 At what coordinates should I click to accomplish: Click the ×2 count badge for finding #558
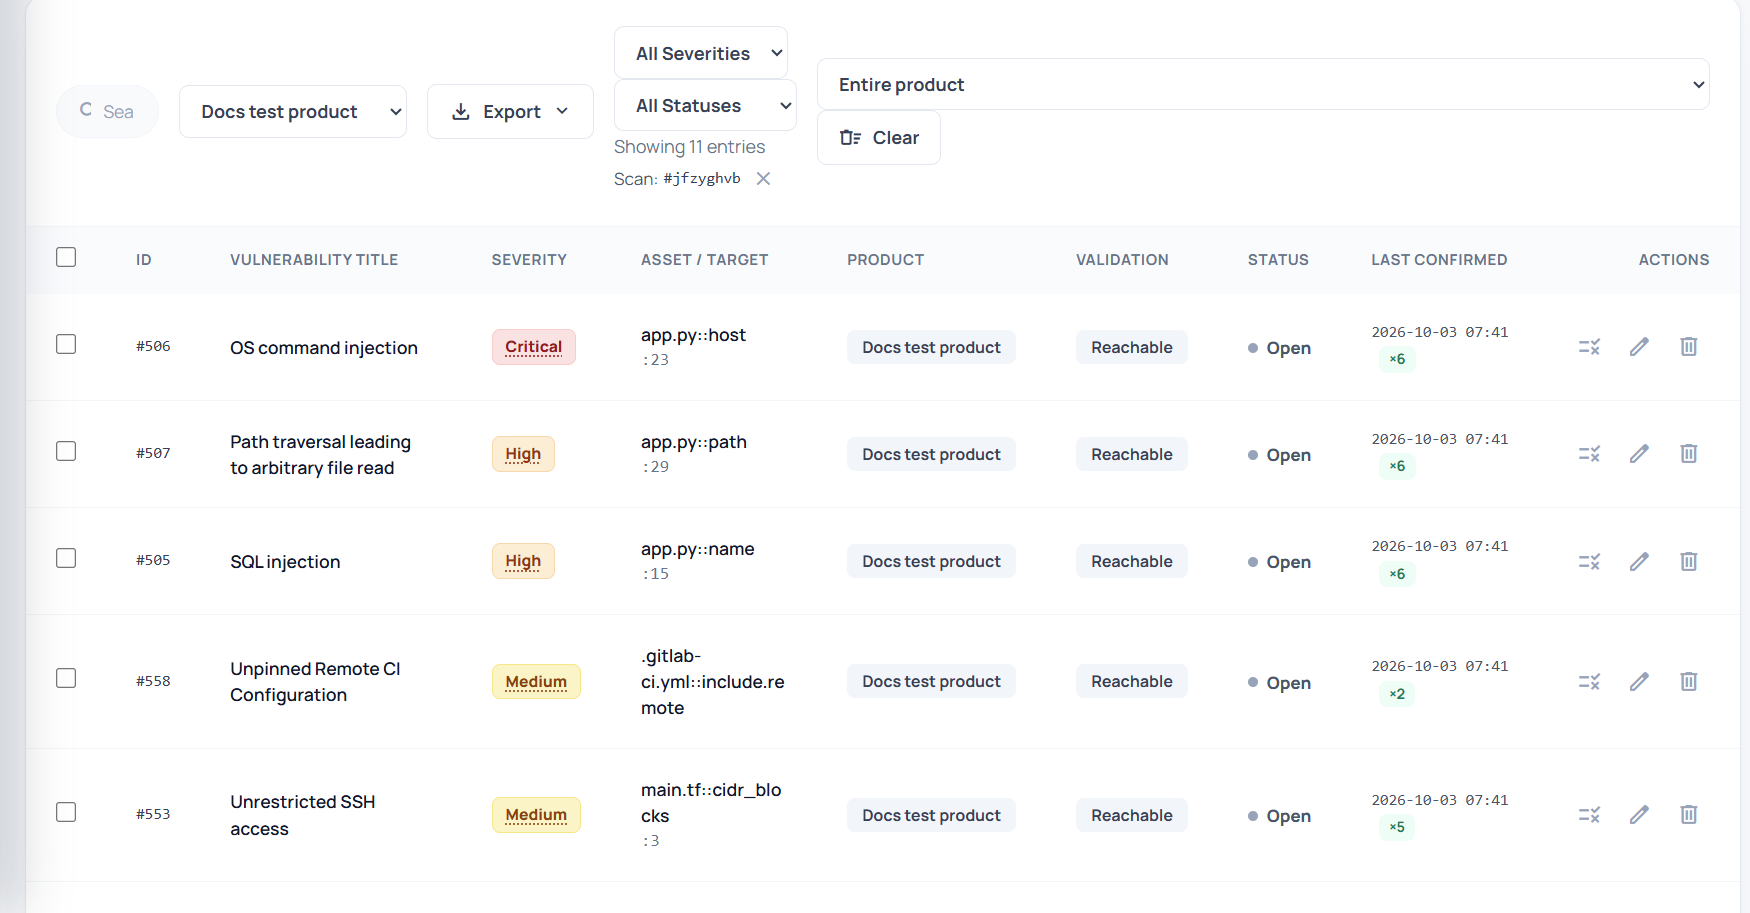point(1397,694)
